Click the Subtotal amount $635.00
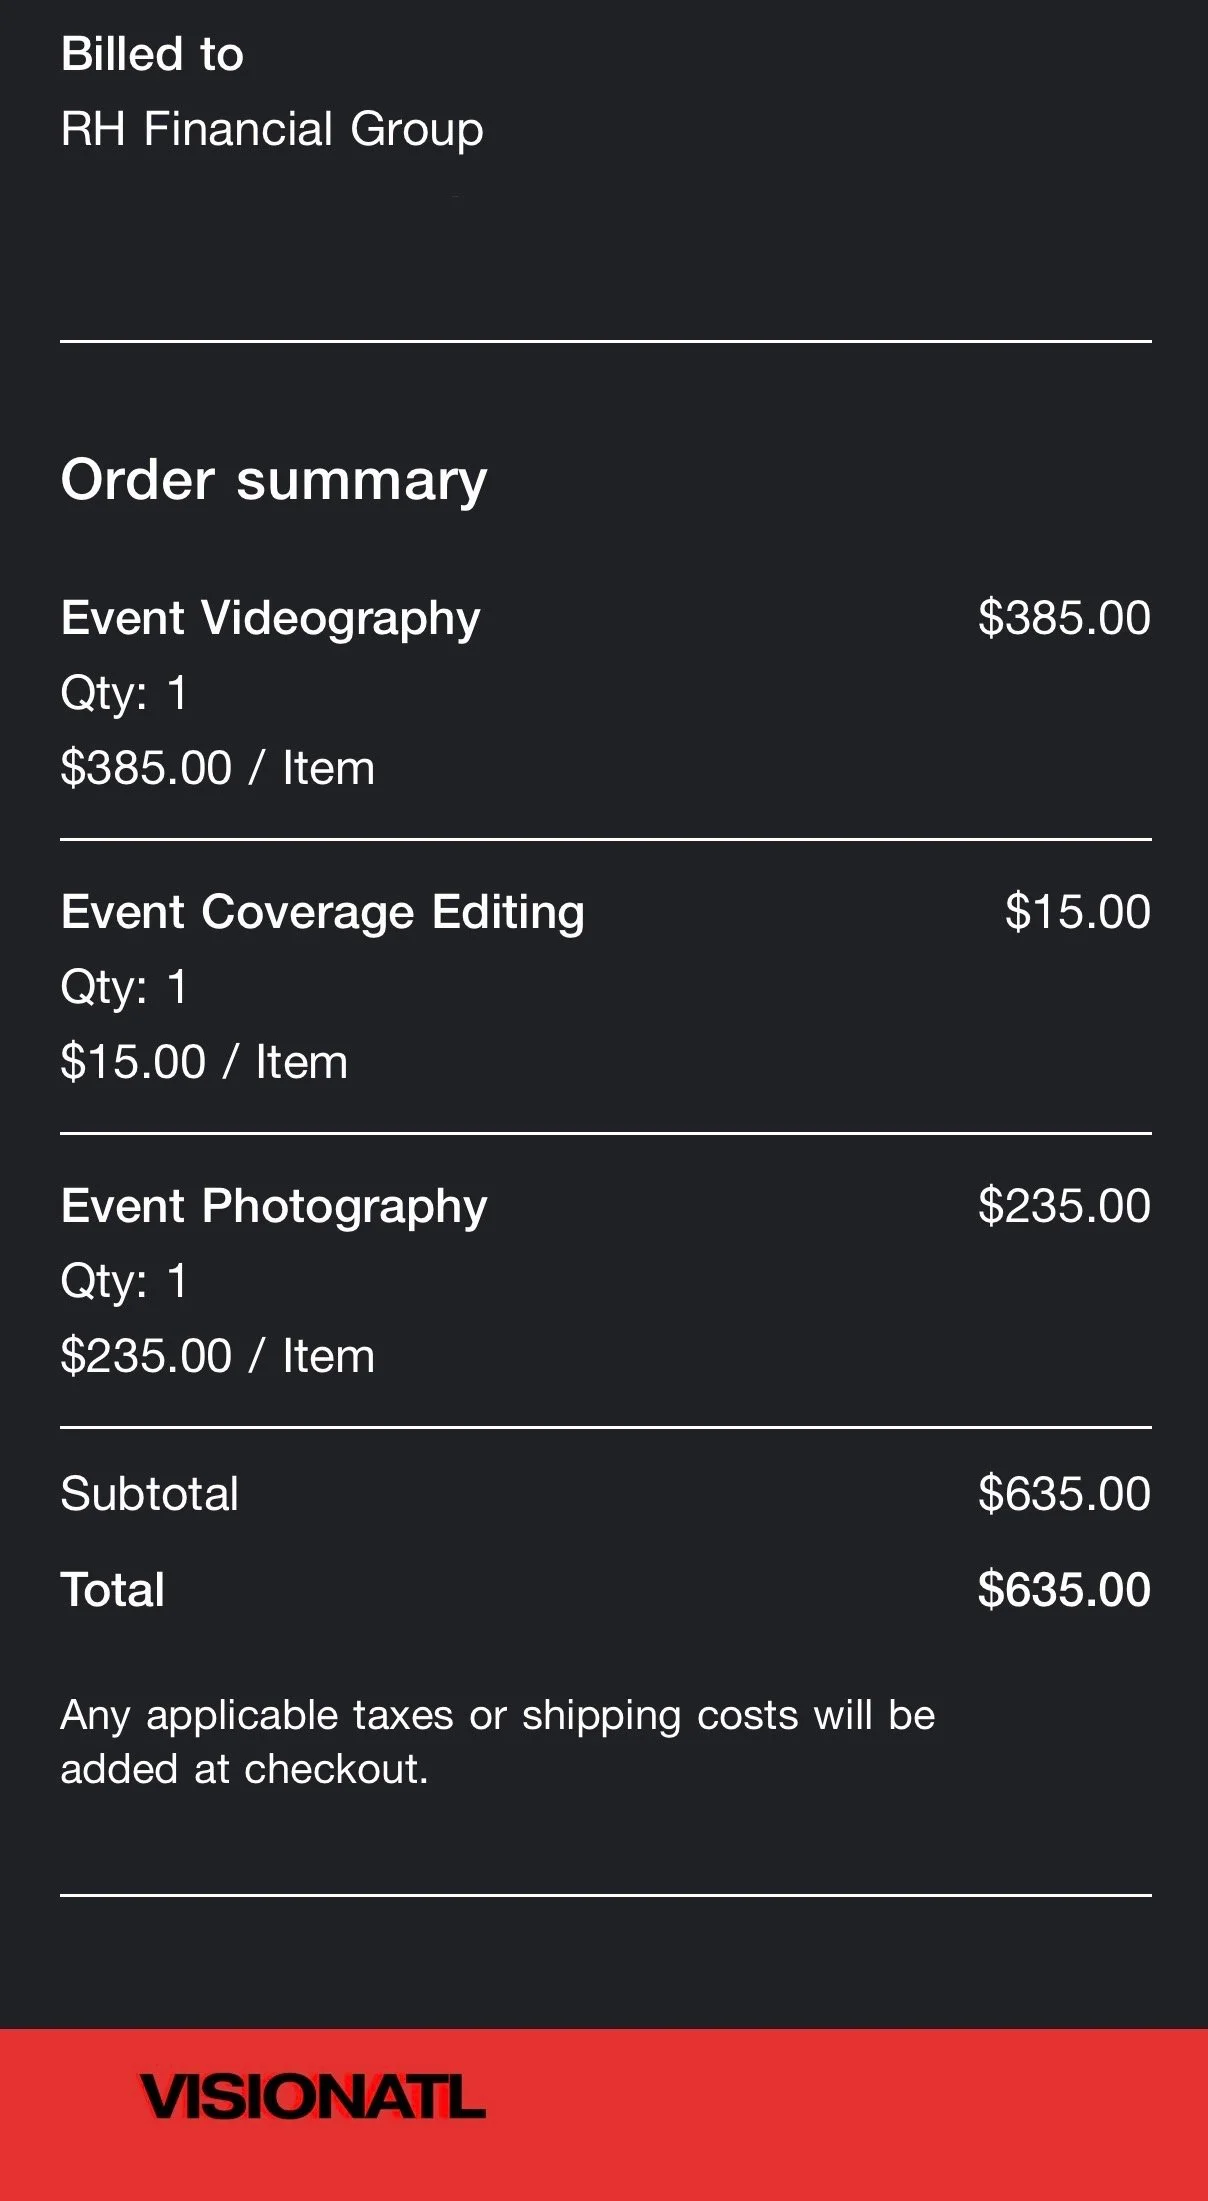 (1064, 1494)
